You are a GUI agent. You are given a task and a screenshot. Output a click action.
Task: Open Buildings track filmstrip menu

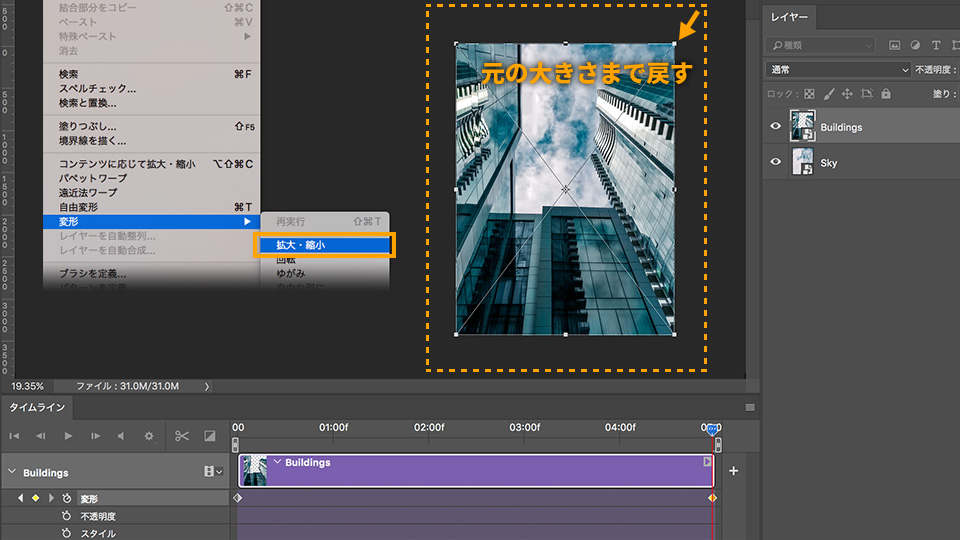(212, 471)
